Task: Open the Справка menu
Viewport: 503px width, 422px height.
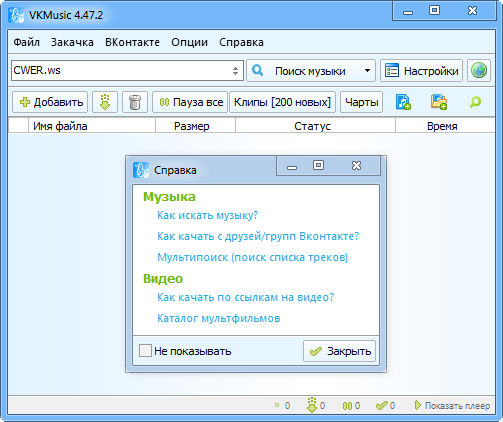Action: click(241, 42)
